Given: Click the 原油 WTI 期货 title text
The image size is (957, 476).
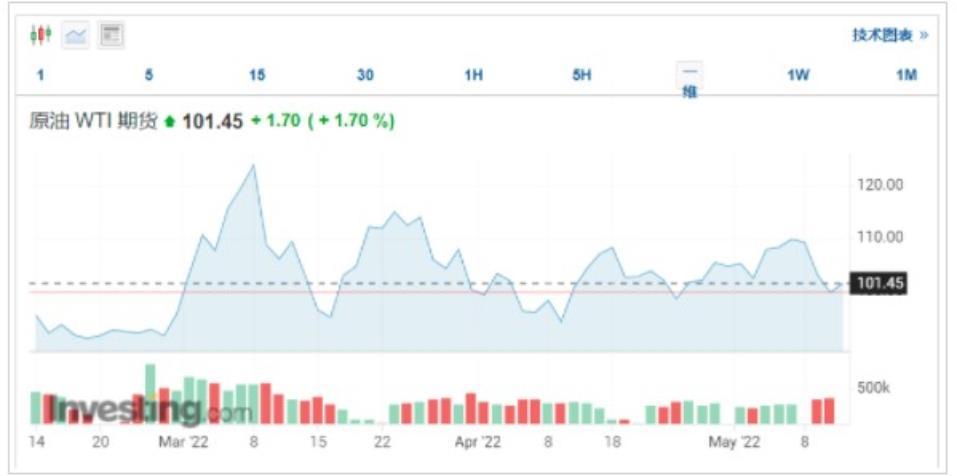Looking at the screenshot, I should click(x=93, y=122).
